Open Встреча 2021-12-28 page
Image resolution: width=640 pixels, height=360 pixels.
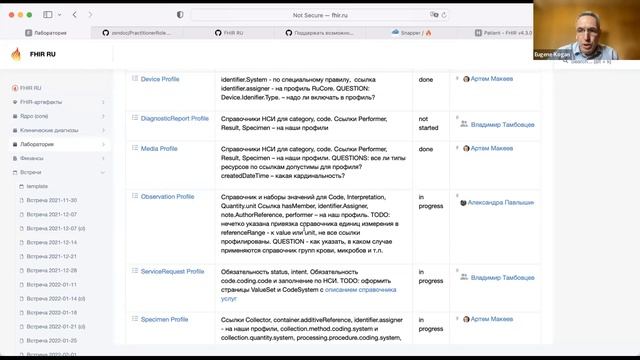tap(51, 270)
